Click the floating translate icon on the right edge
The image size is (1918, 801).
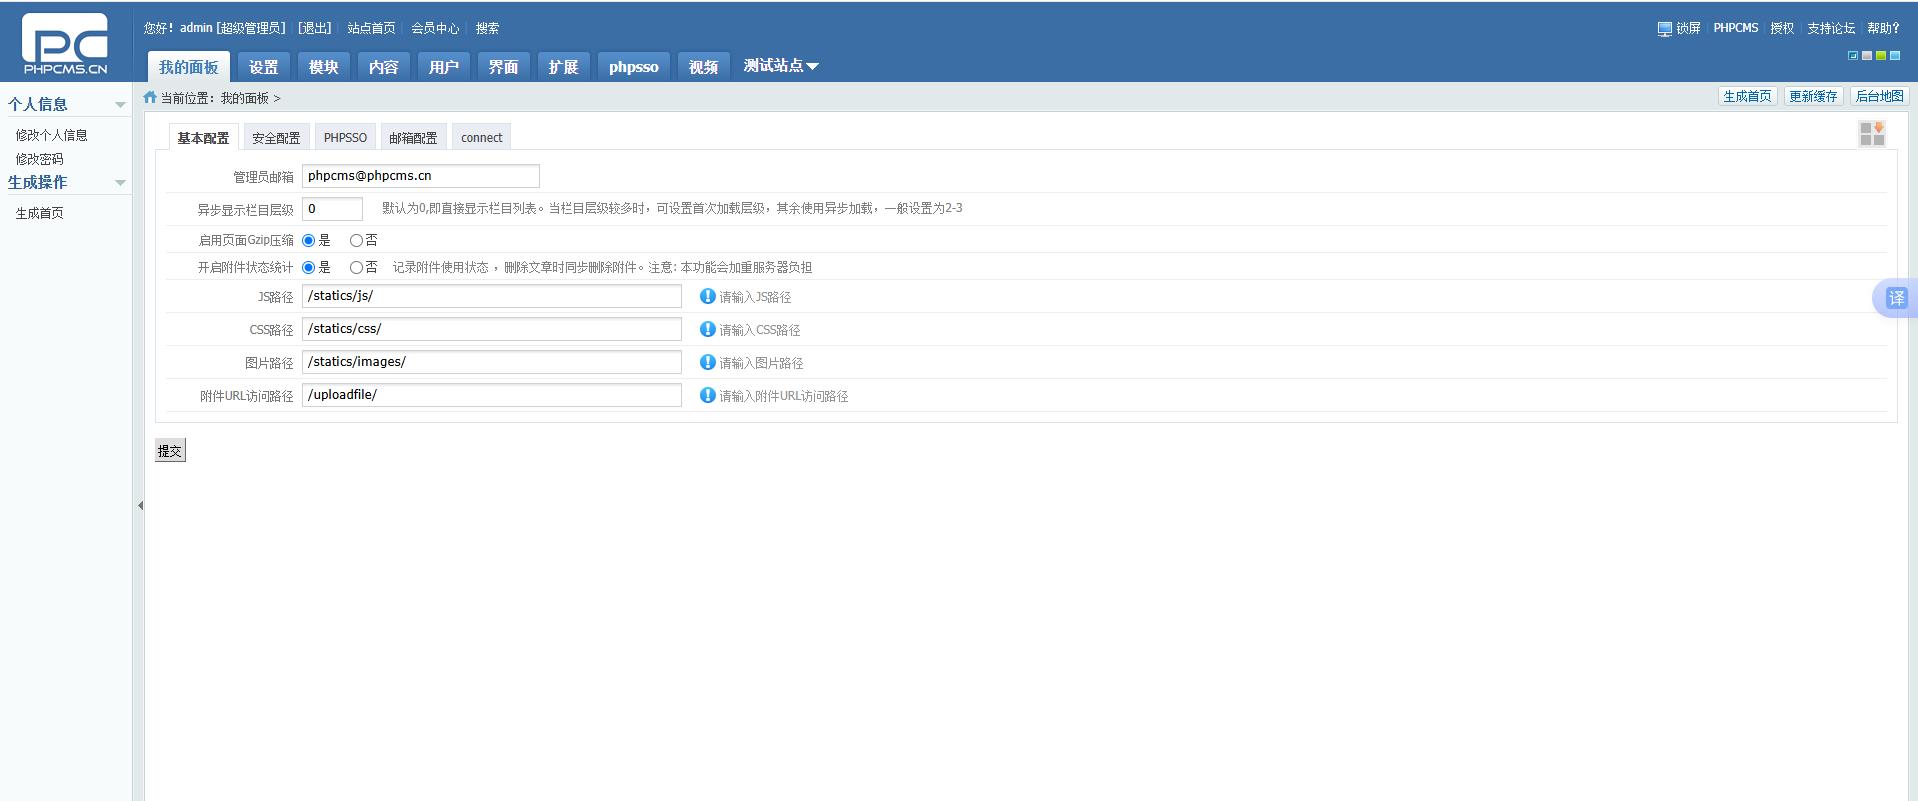tap(1896, 298)
